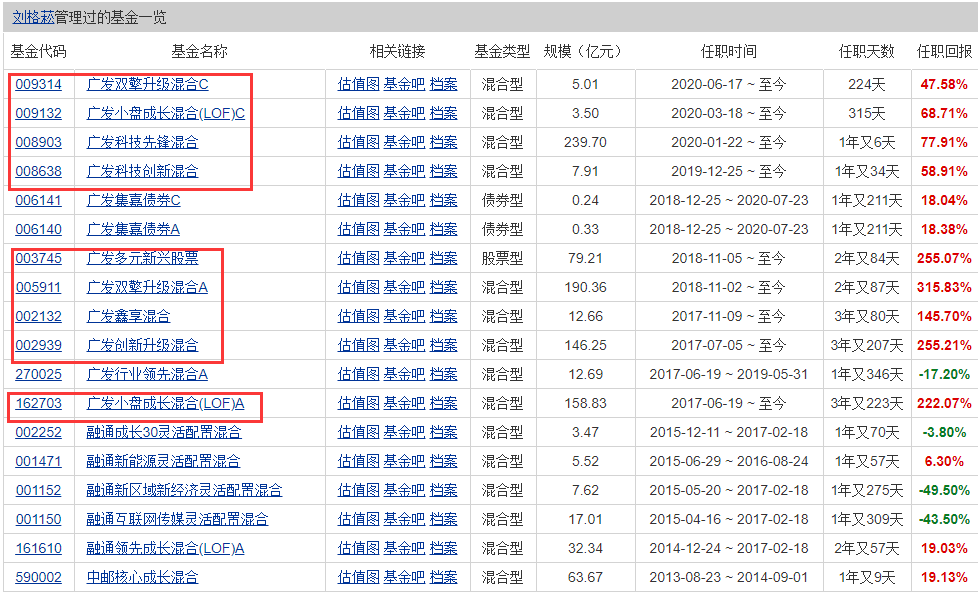
Task: Open fund code 009314 link
Action: click(39, 84)
